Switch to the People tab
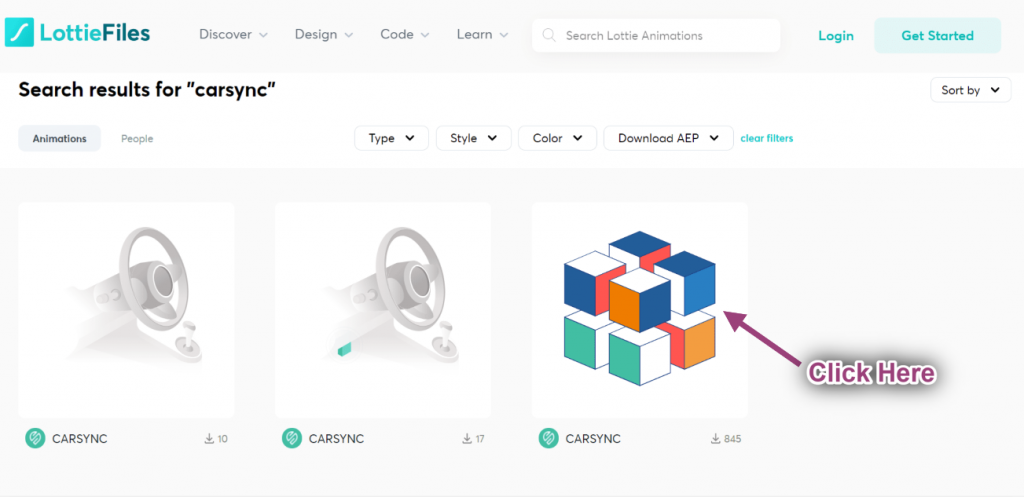The height and width of the screenshot is (497, 1024). click(137, 138)
